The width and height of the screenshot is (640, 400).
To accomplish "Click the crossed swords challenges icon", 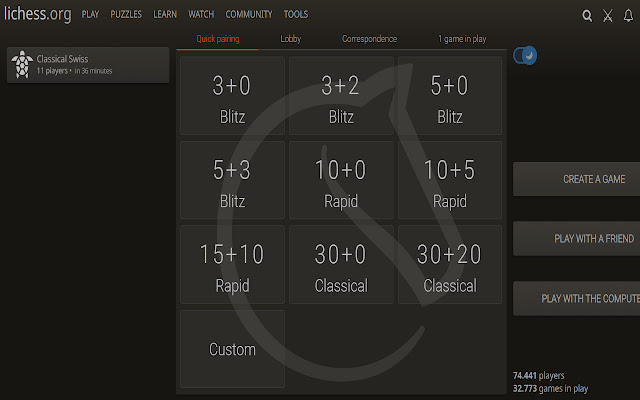I will click(607, 15).
